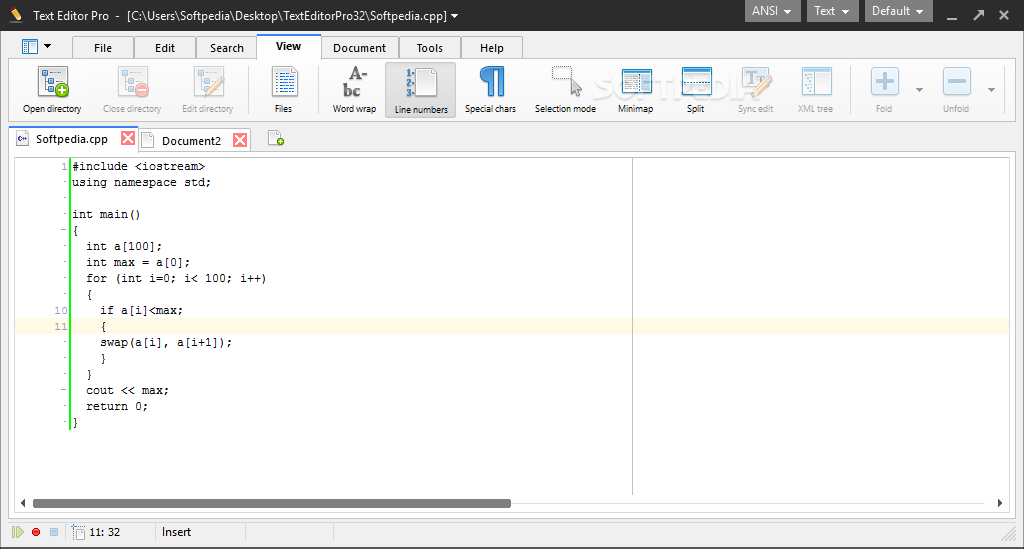Click the scroll right arrow
The image size is (1024, 549).
click(999, 503)
